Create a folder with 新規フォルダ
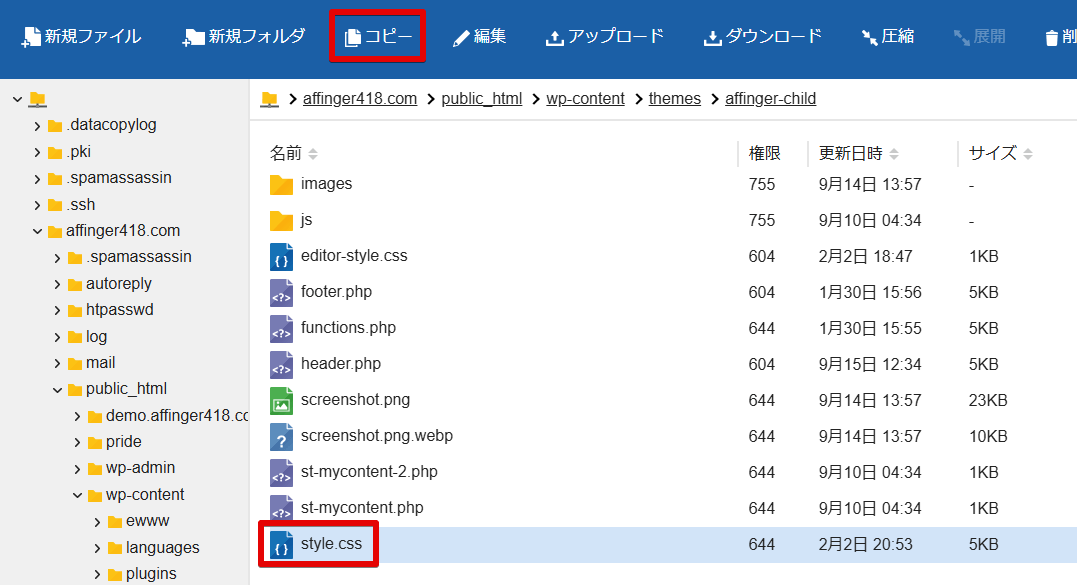The width and height of the screenshot is (1077, 585). point(244,36)
